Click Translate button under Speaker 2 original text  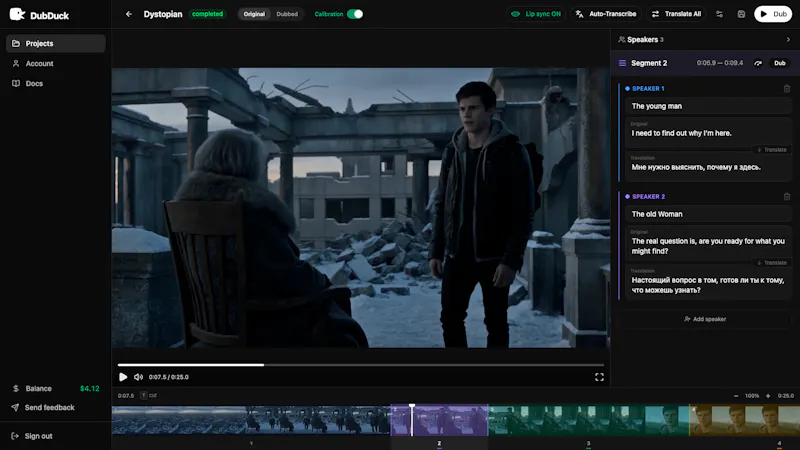click(x=771, y=263)
